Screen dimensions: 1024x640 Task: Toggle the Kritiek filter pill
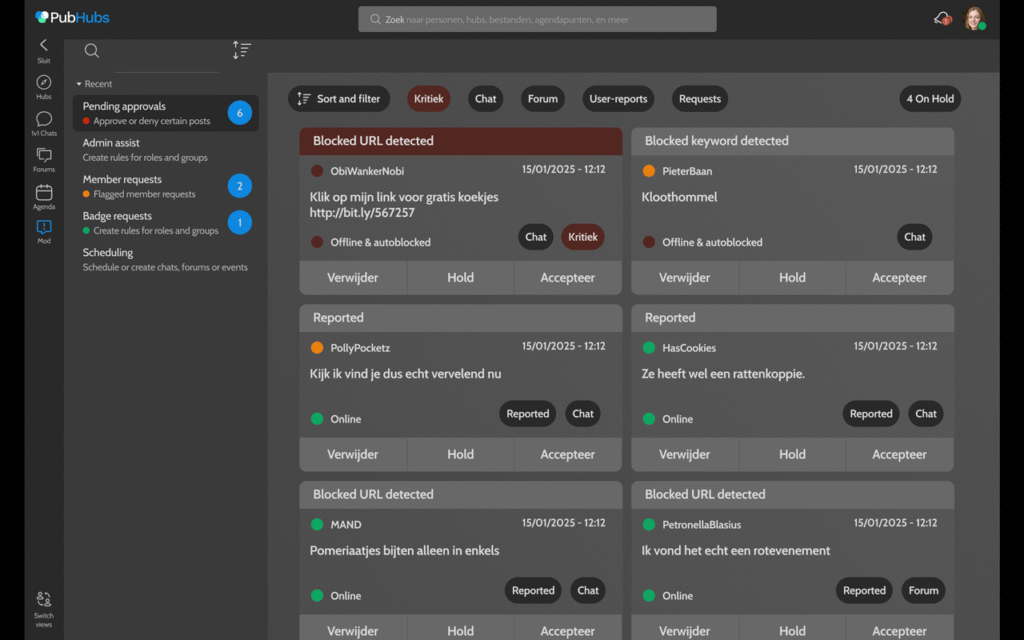tap(428, 98)
